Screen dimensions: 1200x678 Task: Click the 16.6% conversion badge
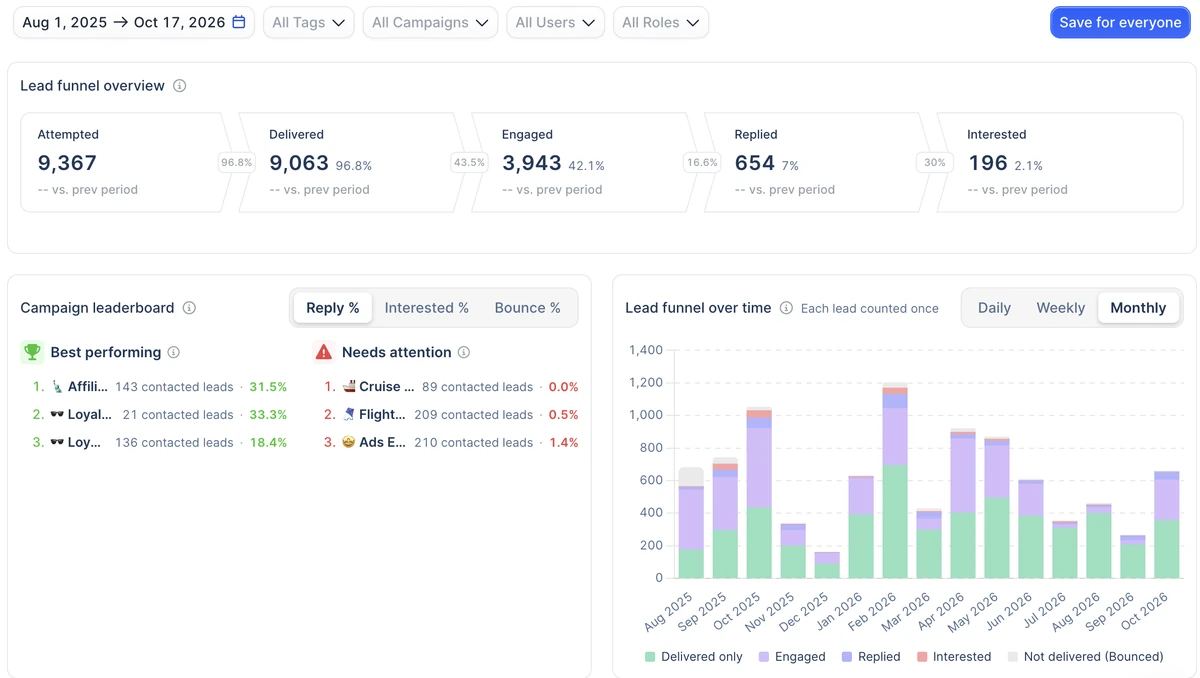coord(702,162)
